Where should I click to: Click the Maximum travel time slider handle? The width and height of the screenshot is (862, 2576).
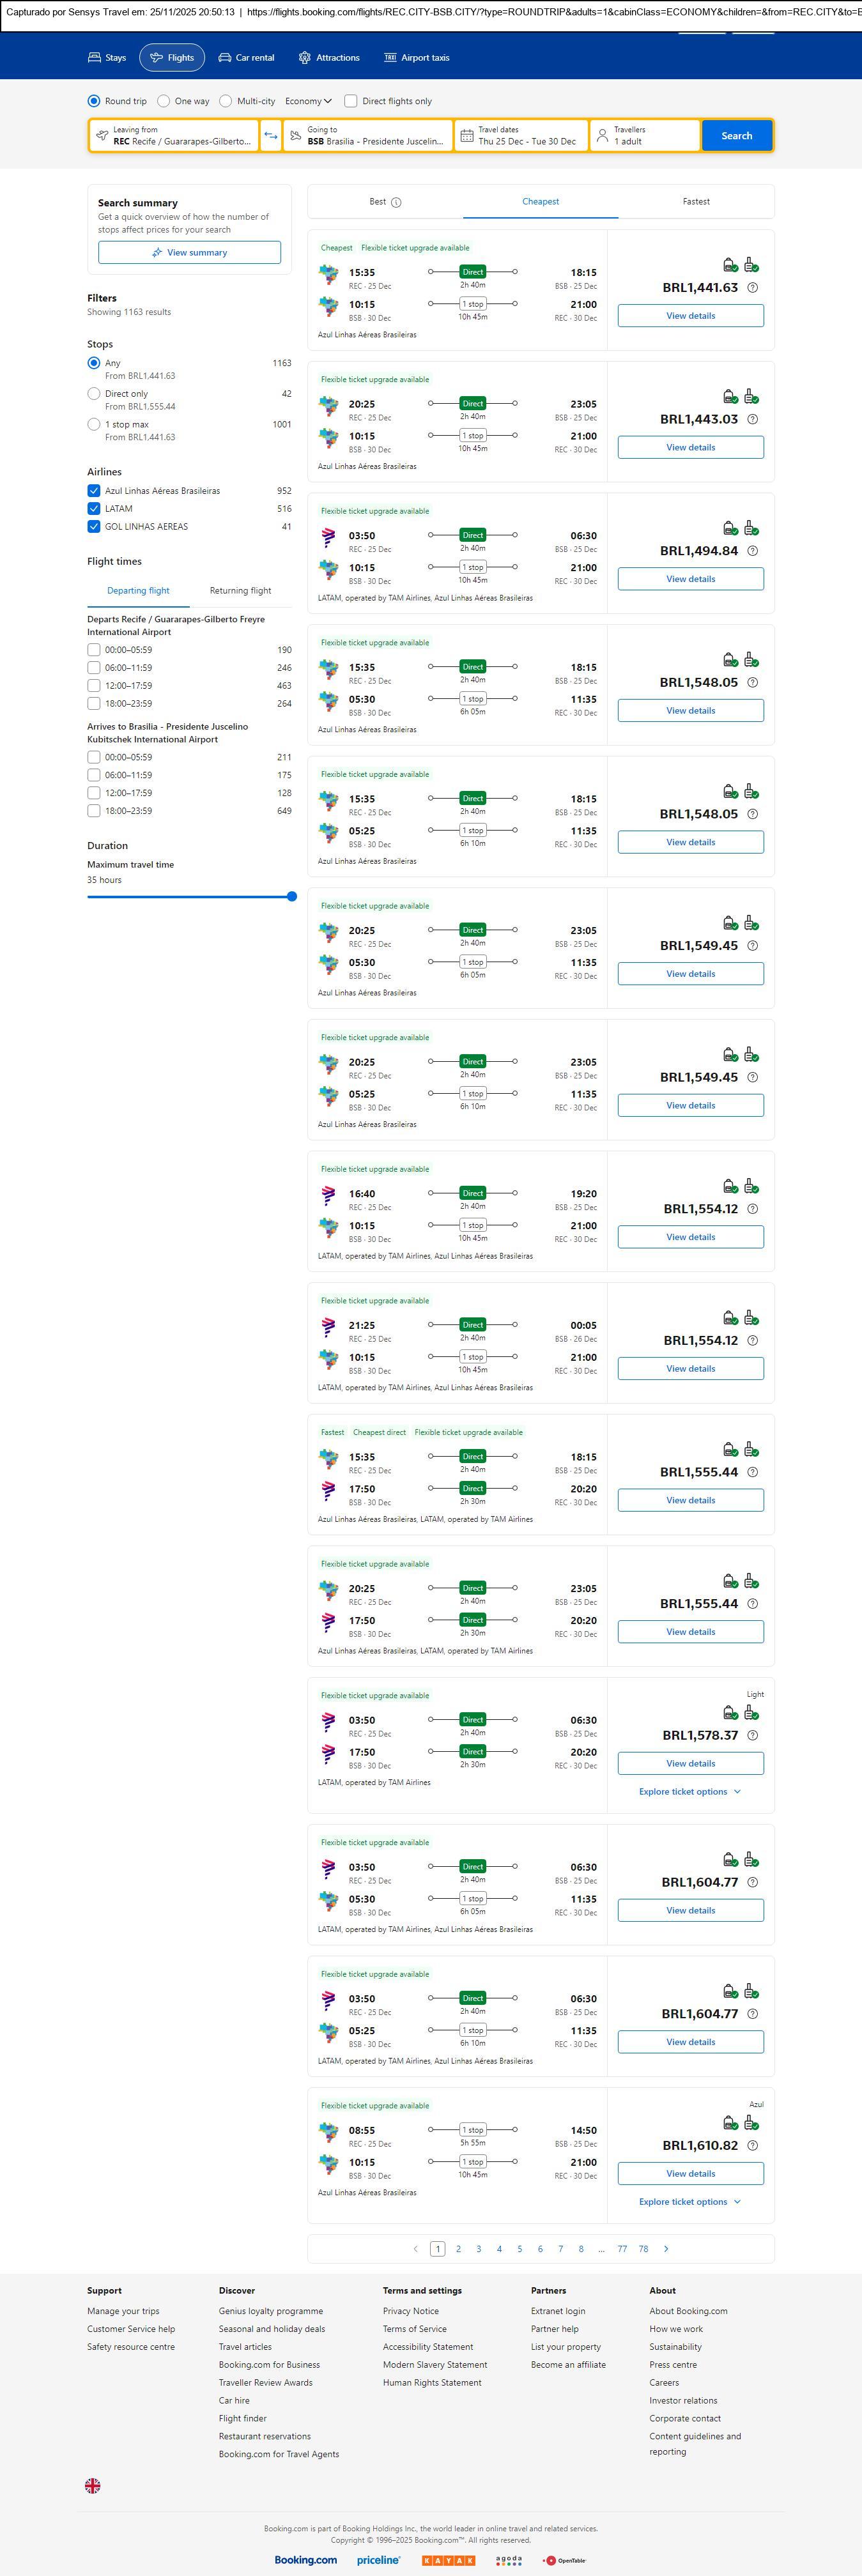click(x=292, y=897)
